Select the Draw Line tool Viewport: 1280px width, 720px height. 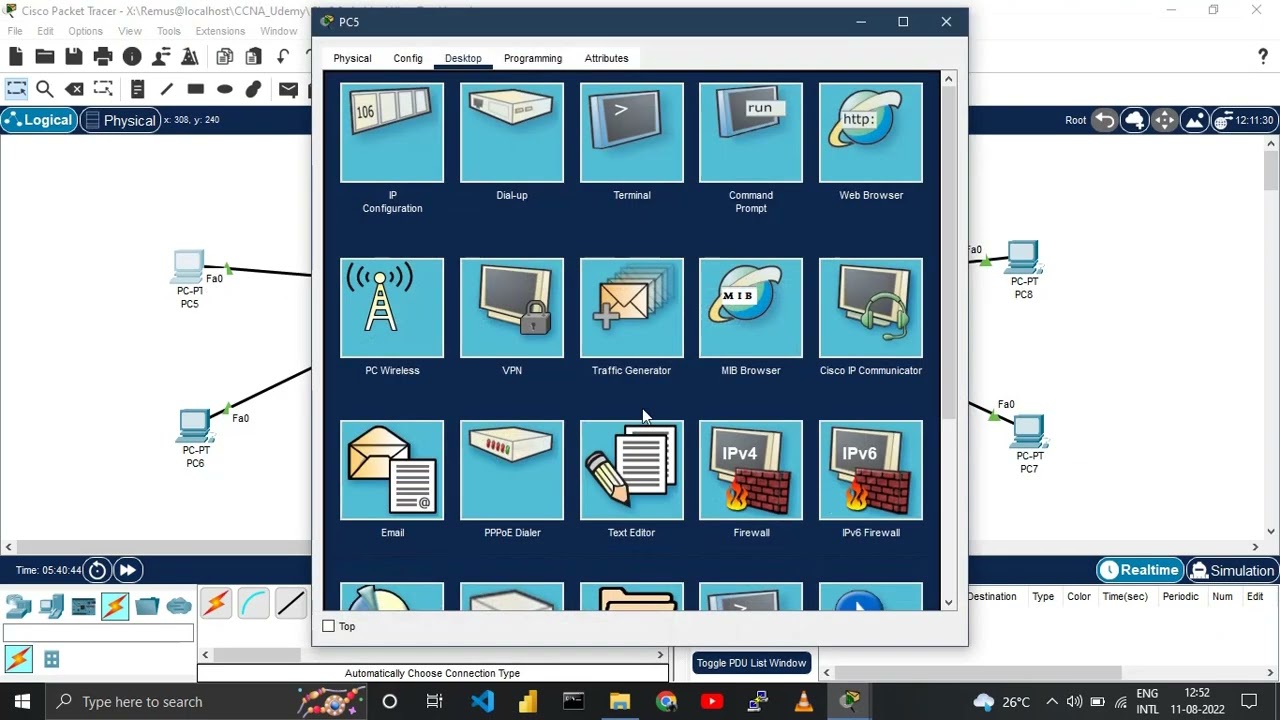click(166, 89)
